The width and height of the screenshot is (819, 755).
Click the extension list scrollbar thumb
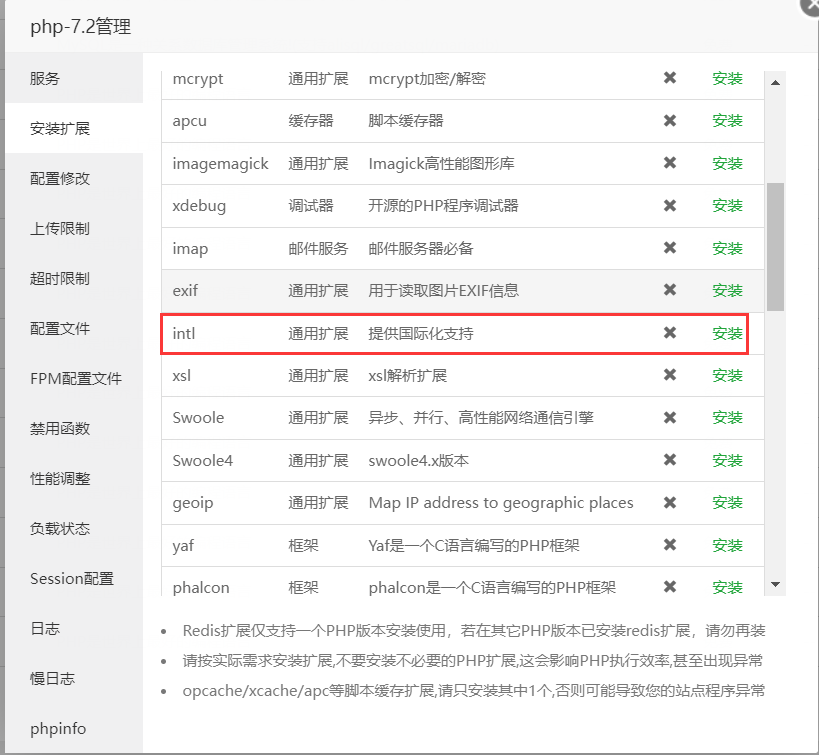[776, 247]
